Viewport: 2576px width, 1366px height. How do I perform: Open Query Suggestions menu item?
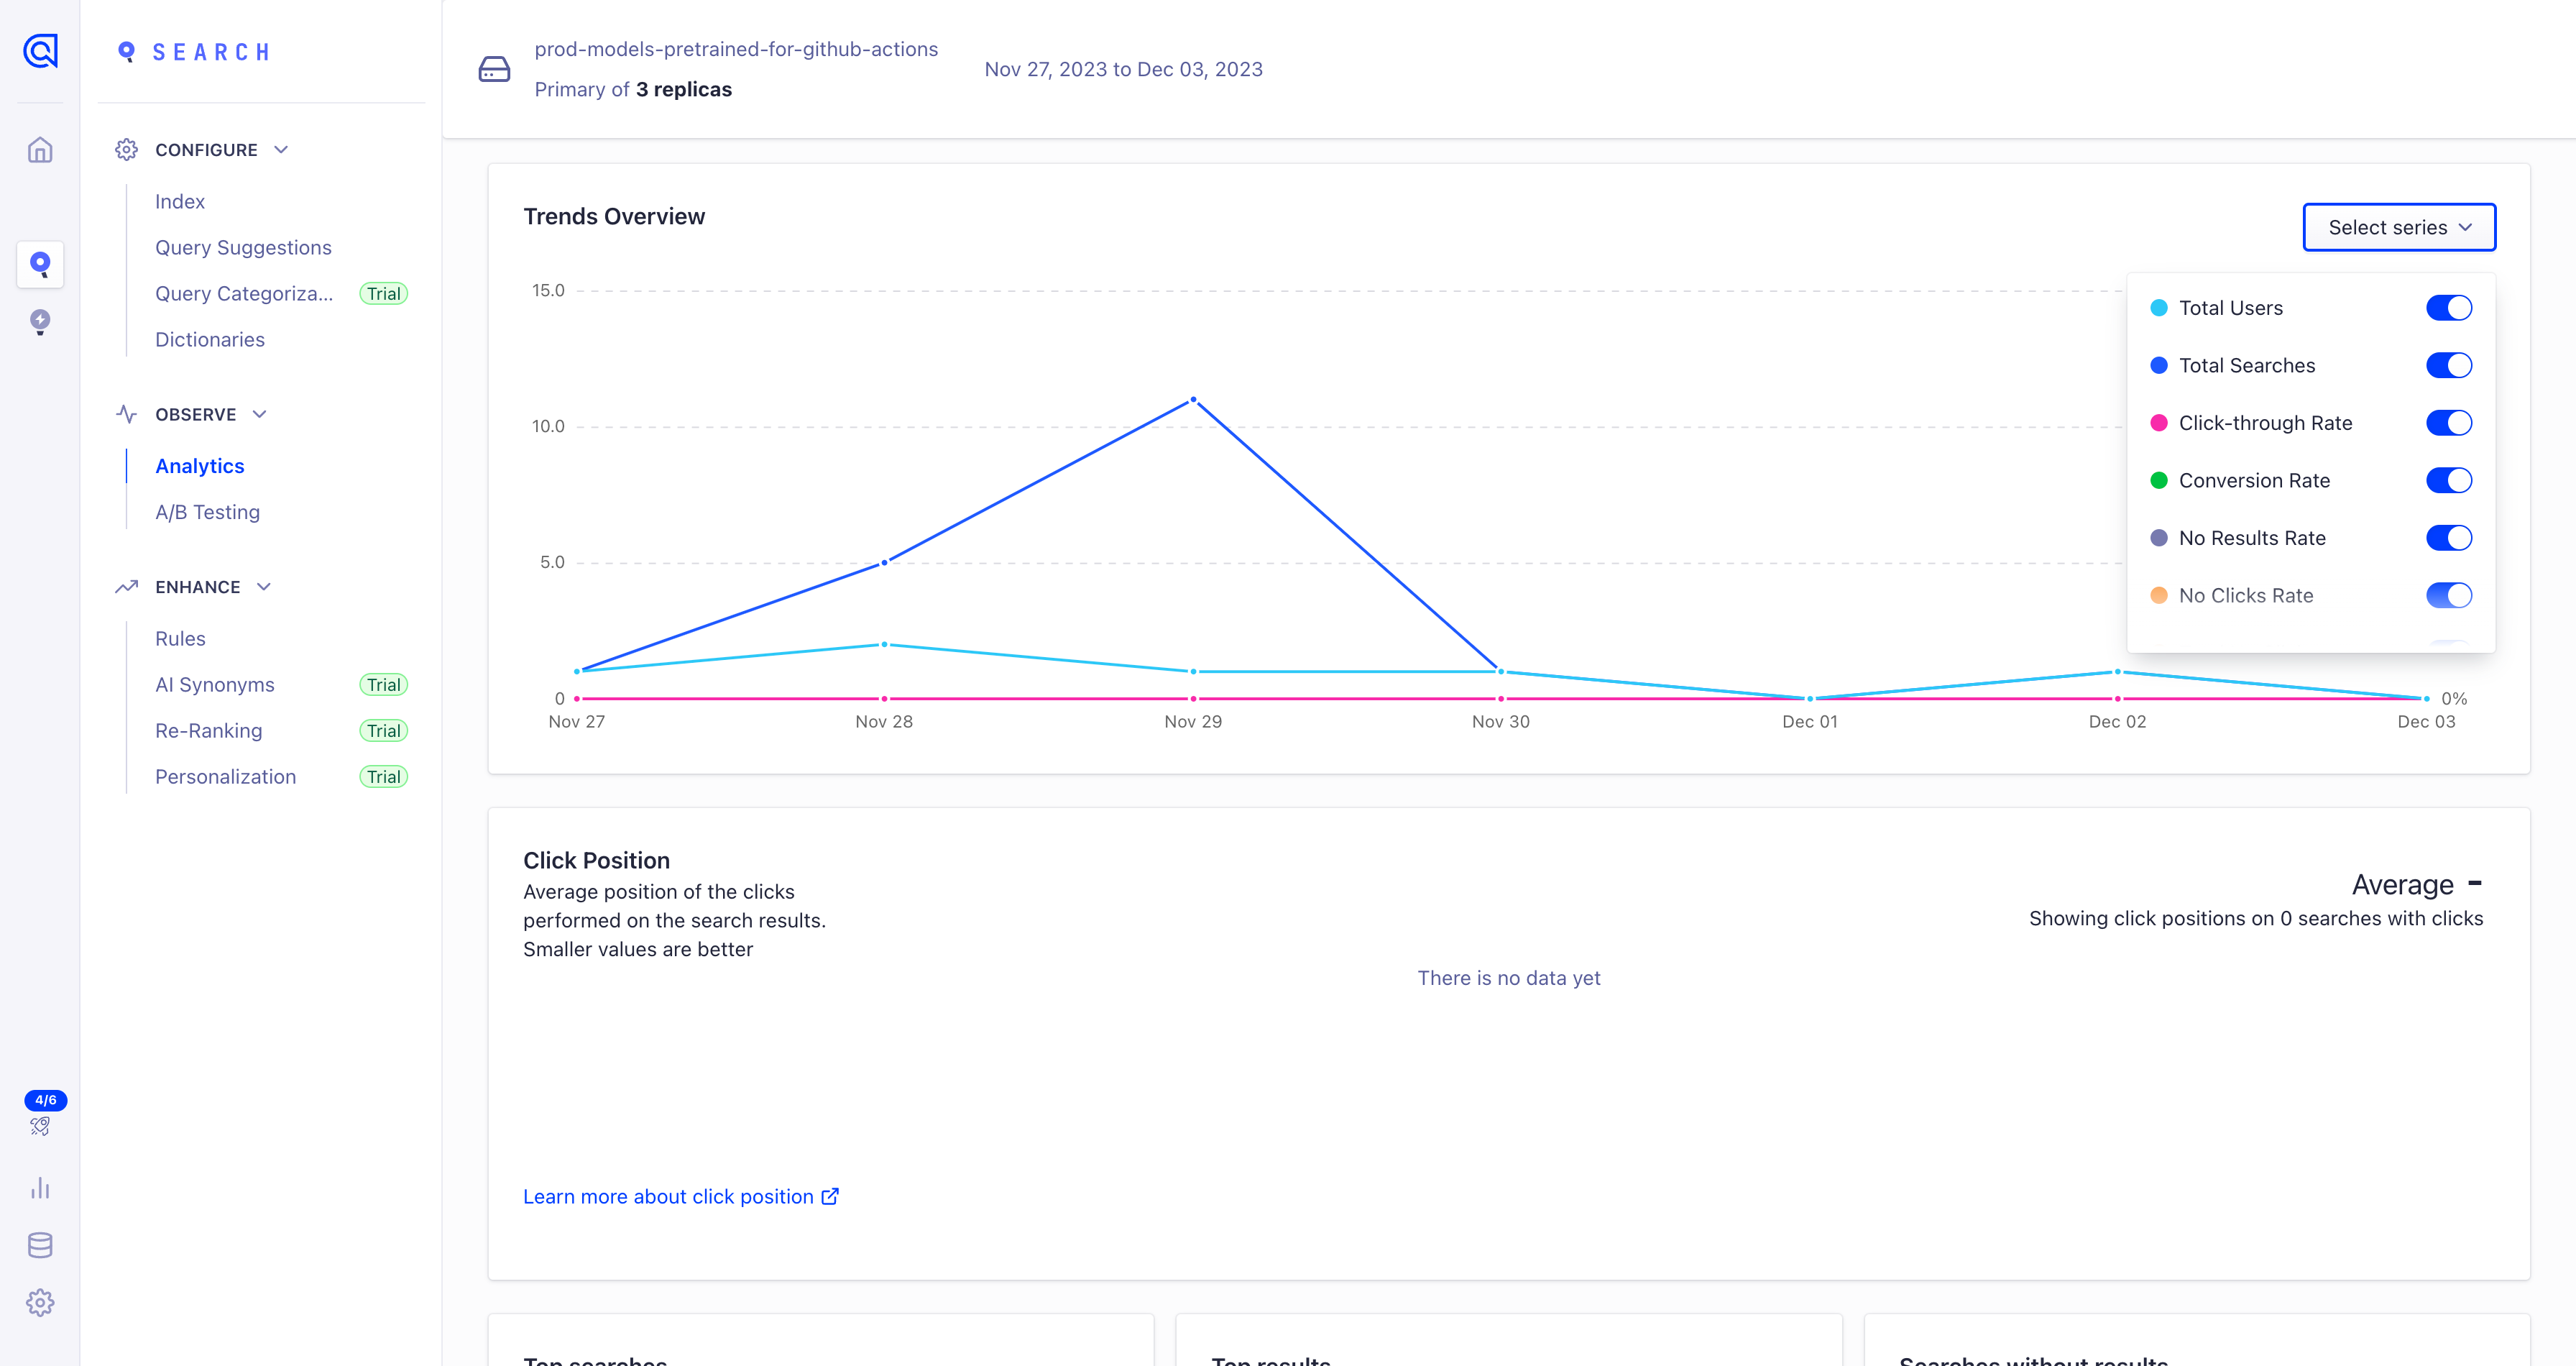click(x=243, y=247)
